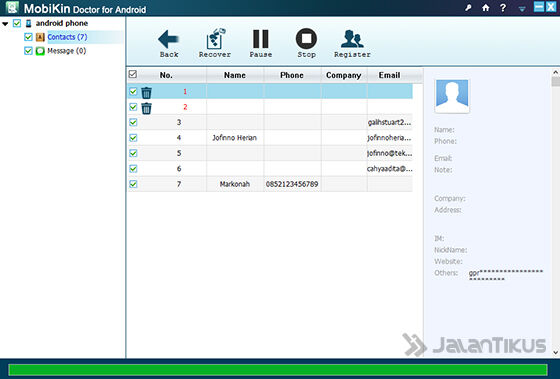560x379 pixels.
Task: Click the Back arrow icon
Action: [168, 39]
